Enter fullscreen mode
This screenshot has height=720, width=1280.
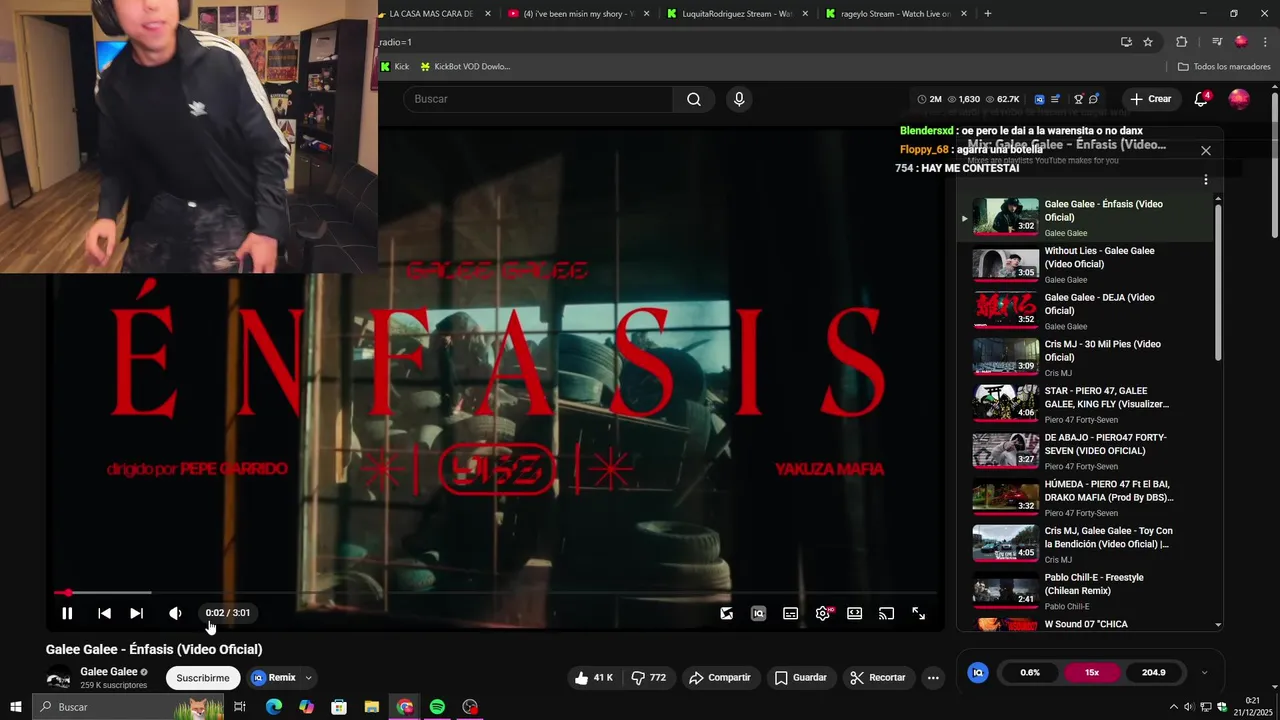(918, 613)
